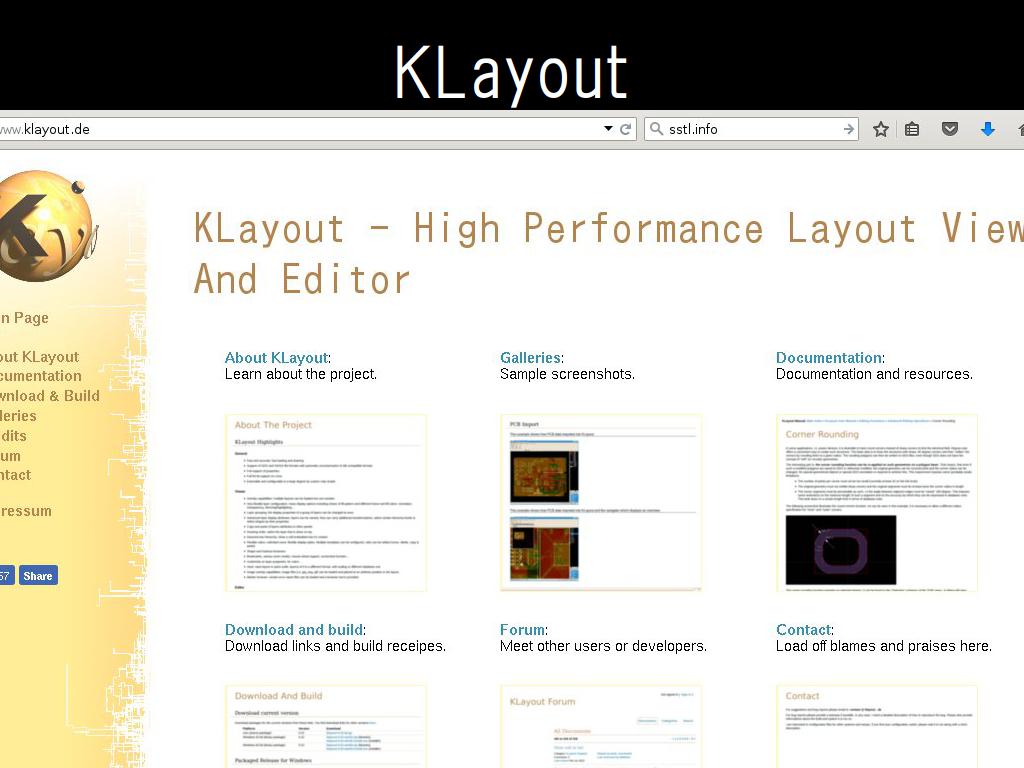Click the Facebook like count button

tap(7, 575)
